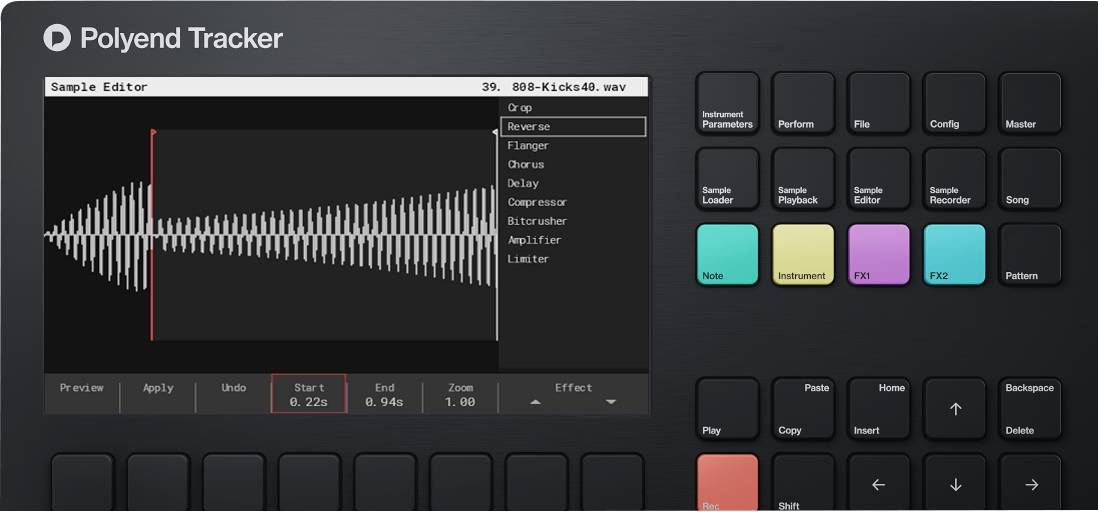Select the yellow Instrument button
Image resolution: width=1098 pixels, height=512 pixels.
[803, 254]
